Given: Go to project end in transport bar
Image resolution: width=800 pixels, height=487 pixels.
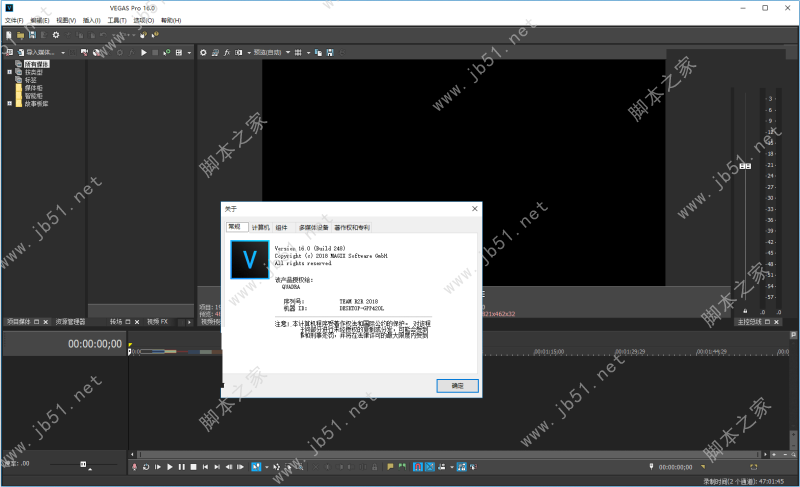Looking at the screenshot, I should (x=217, y=467).
